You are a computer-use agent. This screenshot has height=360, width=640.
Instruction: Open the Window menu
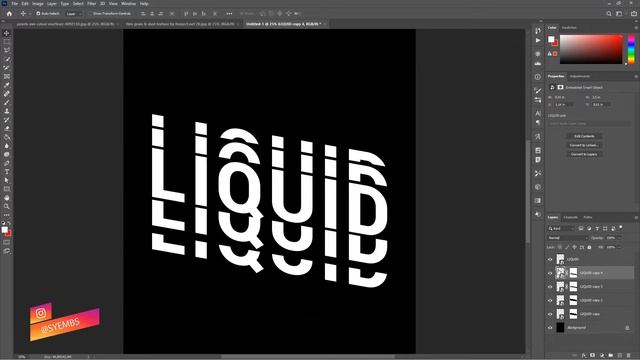point(128,4)
